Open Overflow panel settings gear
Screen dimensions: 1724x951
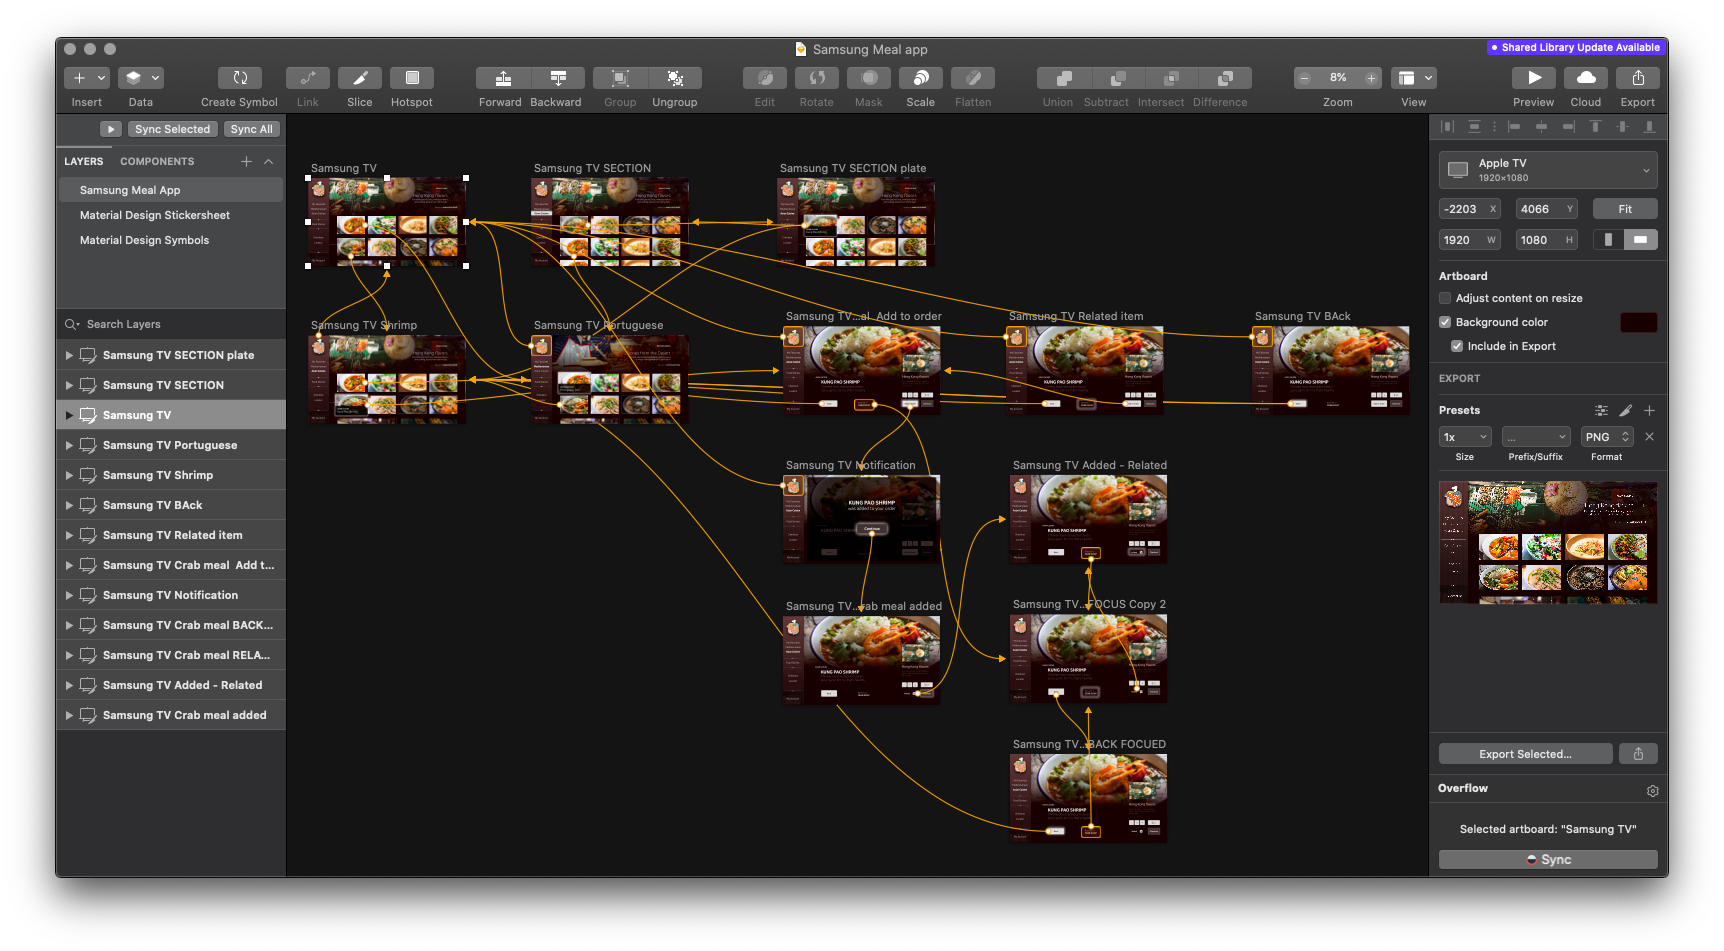point(1652,790)
